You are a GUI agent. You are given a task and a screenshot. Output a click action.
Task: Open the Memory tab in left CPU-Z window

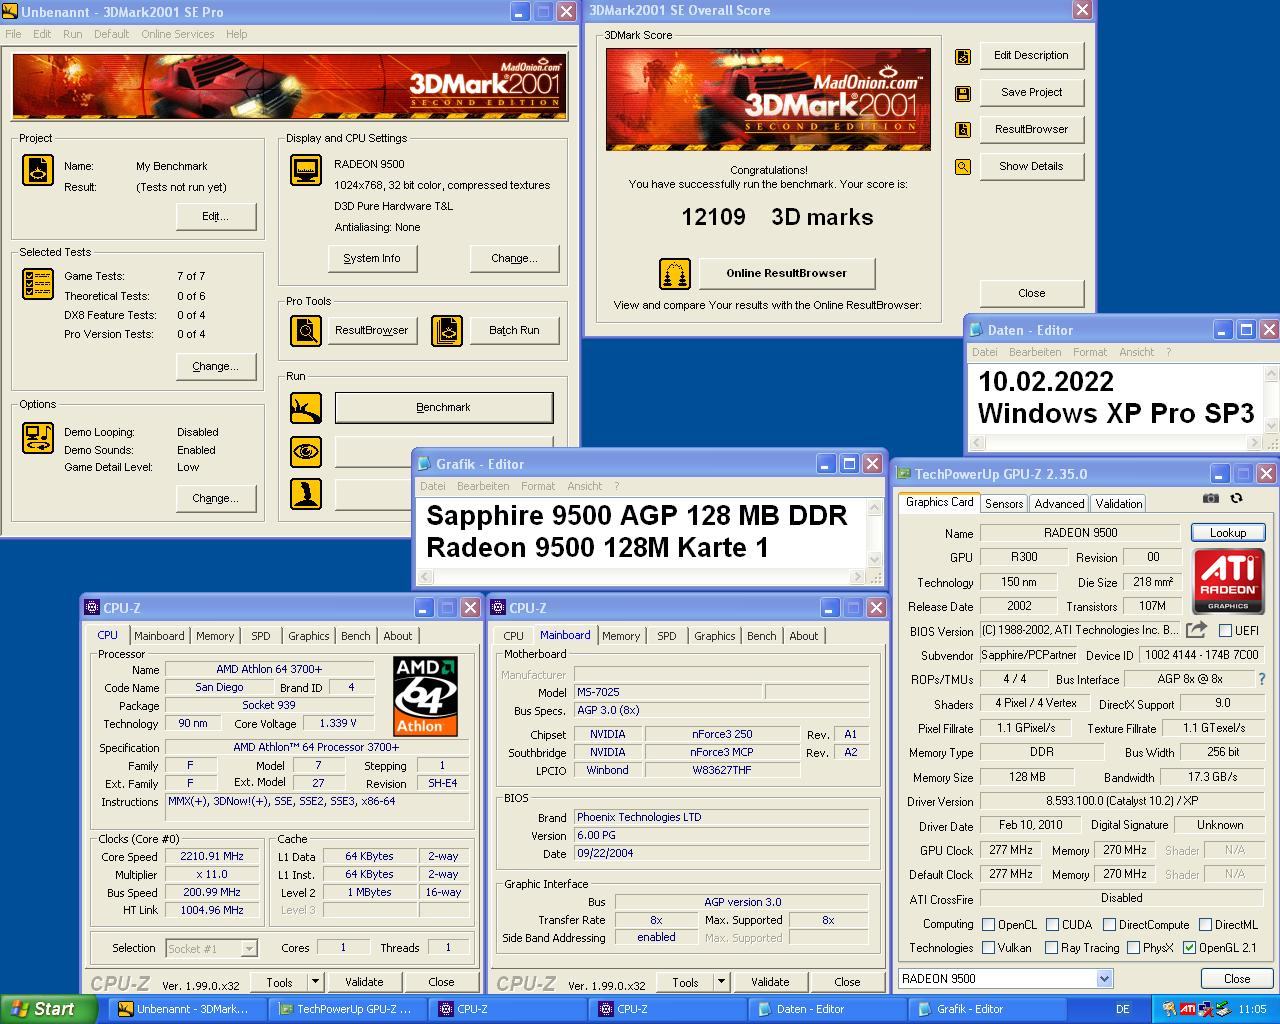214,636
